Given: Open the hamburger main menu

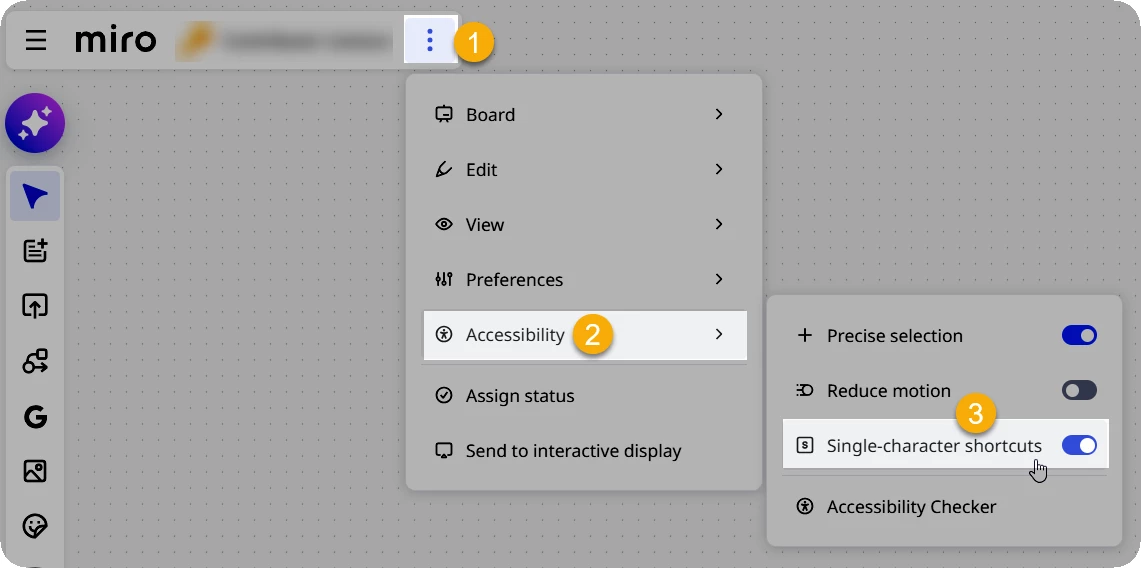Looking at the screenshot, I should (x=36, y=40).
